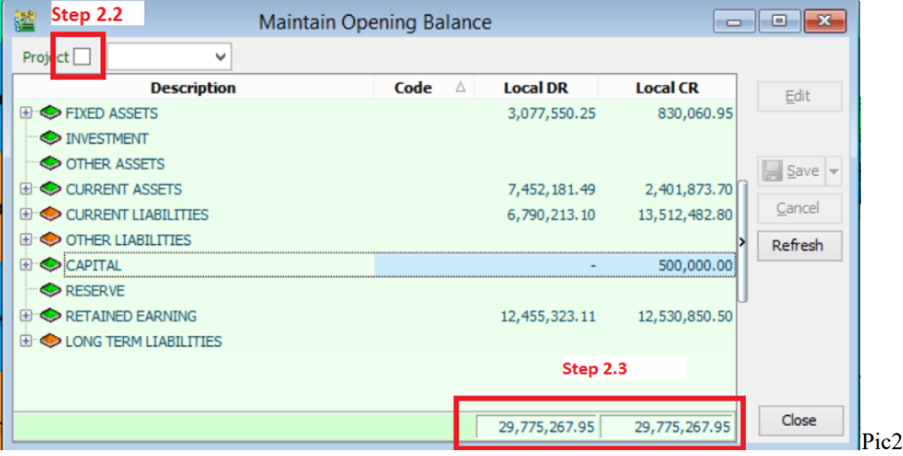Open the Project dropdown list
This screenshot has width=903, height=456.
coord(220,57)
